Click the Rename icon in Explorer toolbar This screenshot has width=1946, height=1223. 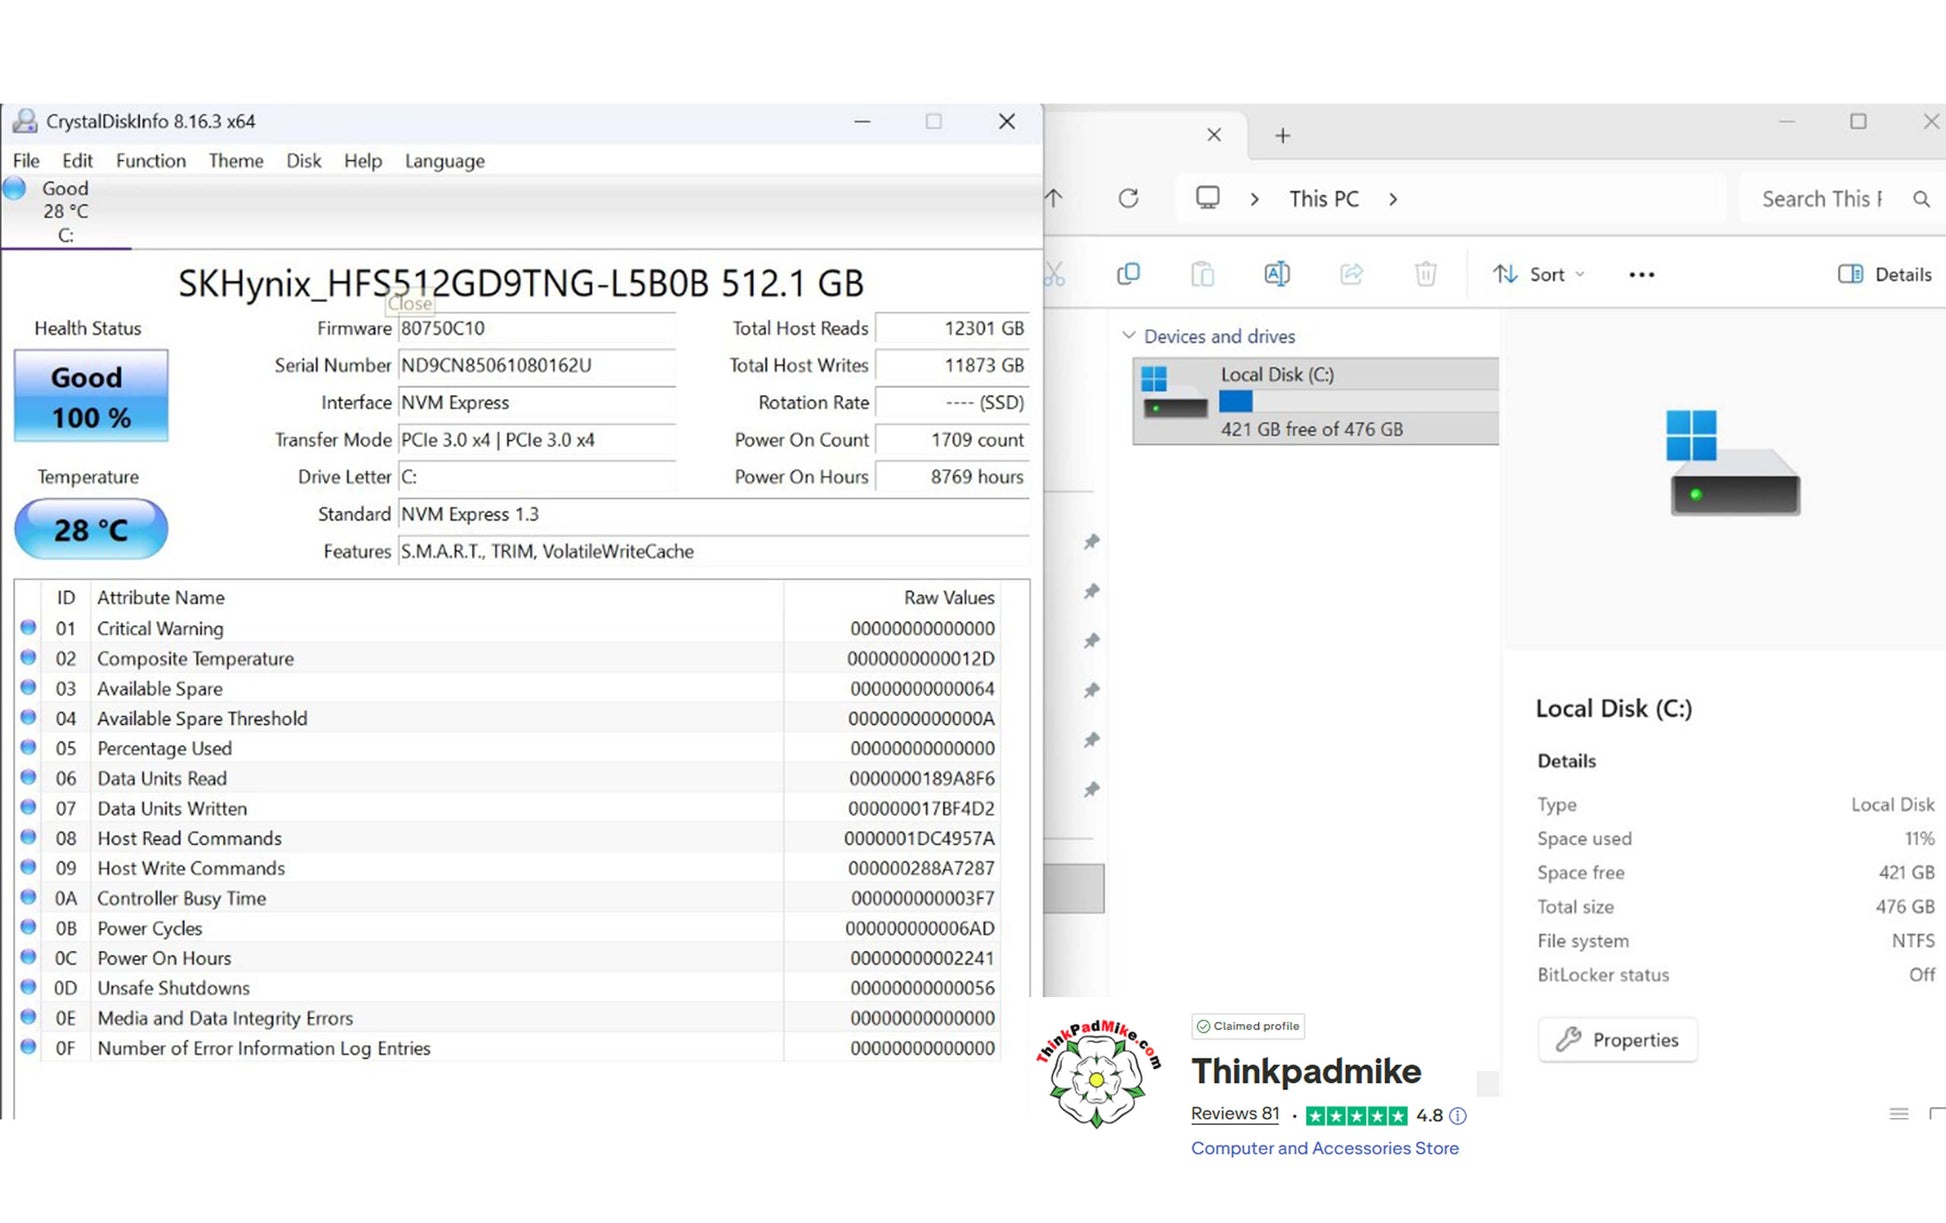[x=1277, y=274]
